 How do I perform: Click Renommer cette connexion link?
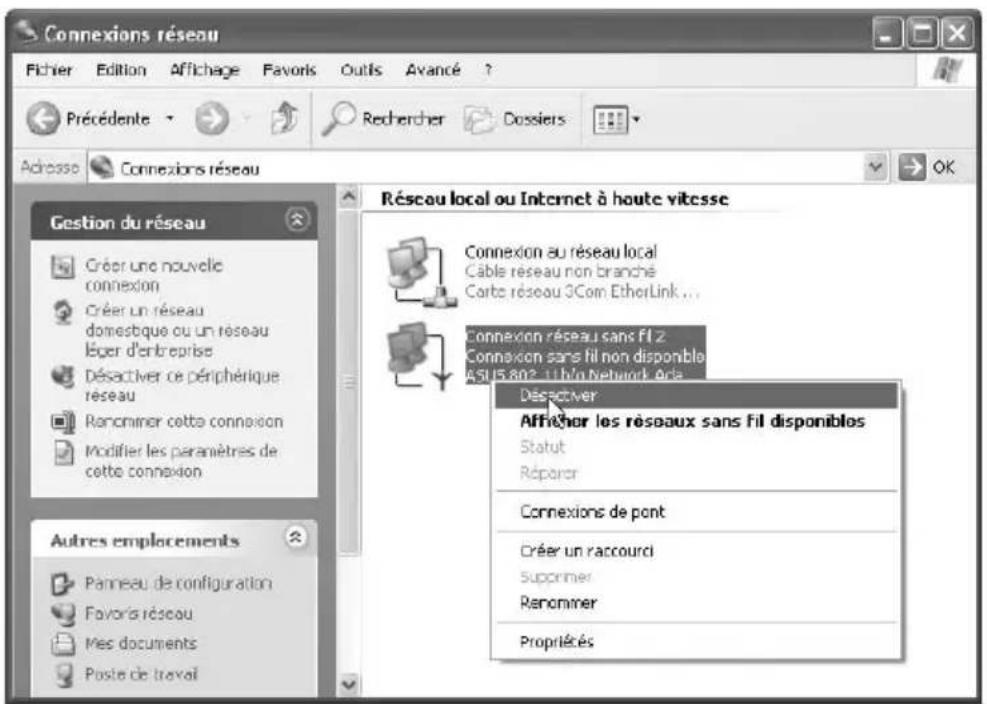pos(181,421)
